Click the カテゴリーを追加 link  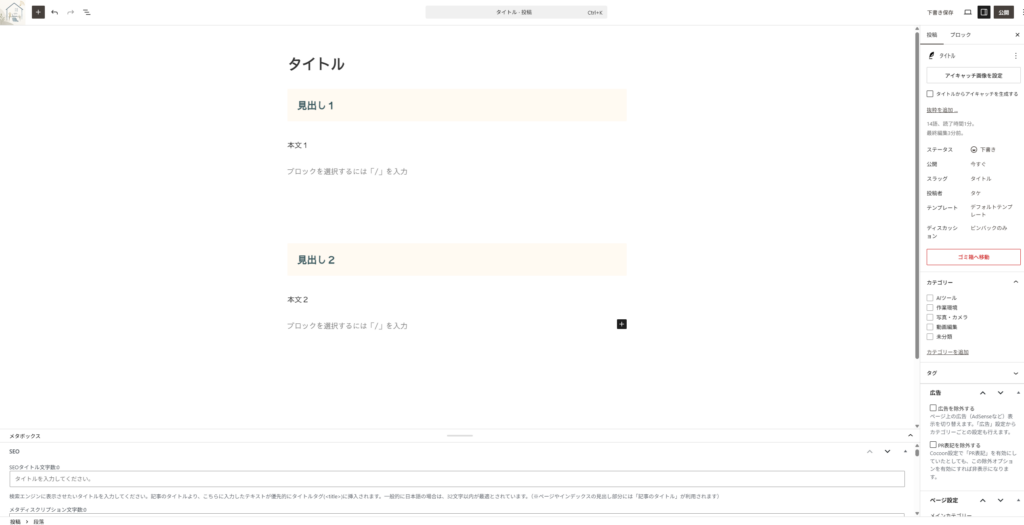click(948, 352)
